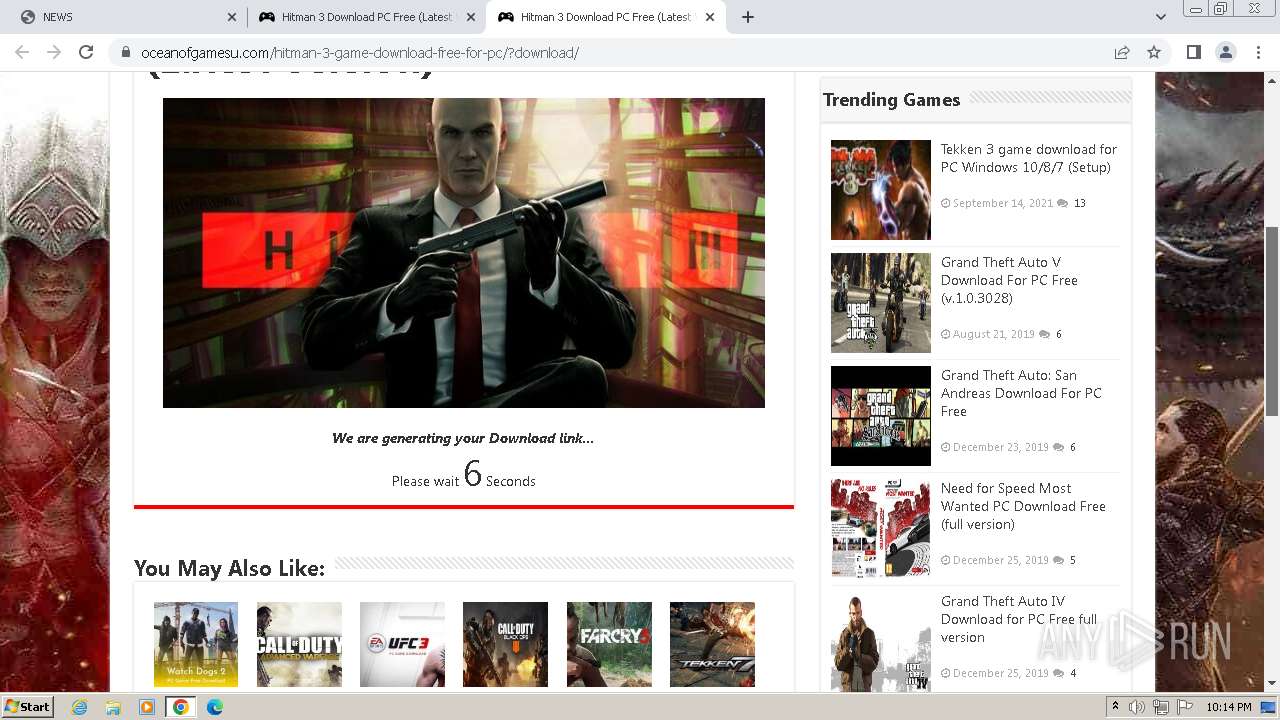Close the NEWS tab
Viewport: 1280px width, 720px height.
click(232, 17)
